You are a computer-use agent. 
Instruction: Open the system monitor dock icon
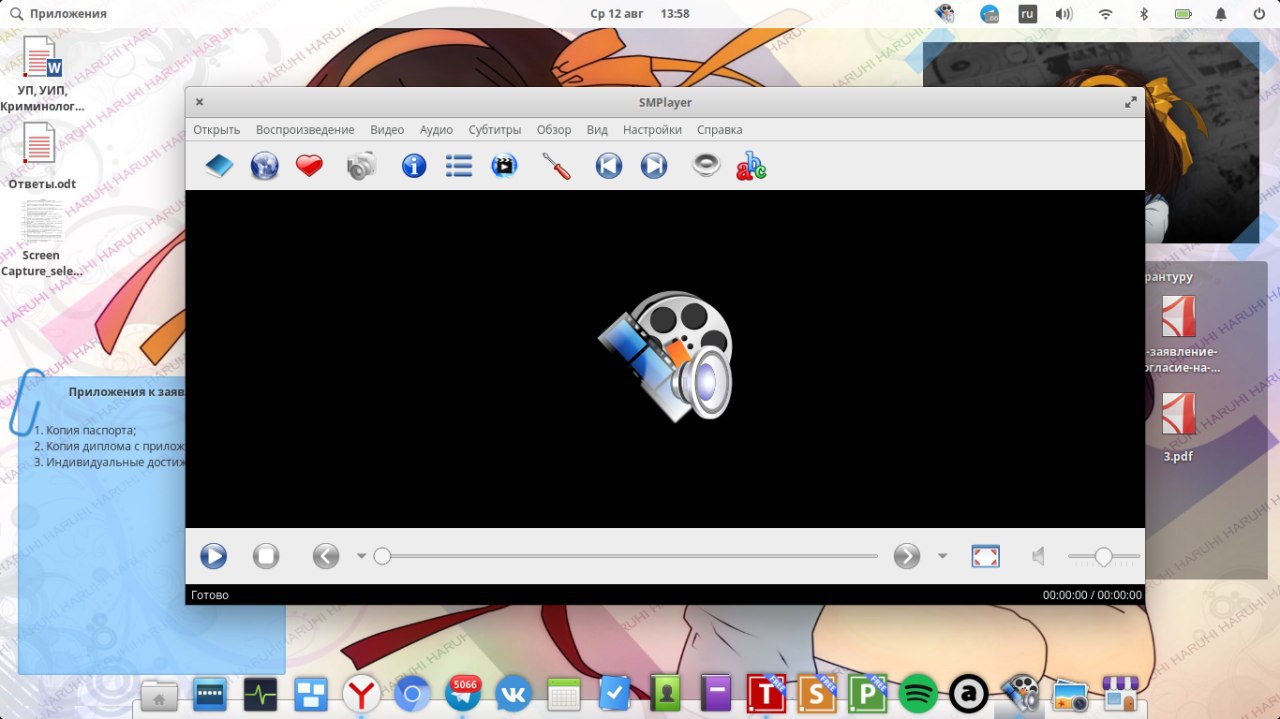(x=260, y=693)
